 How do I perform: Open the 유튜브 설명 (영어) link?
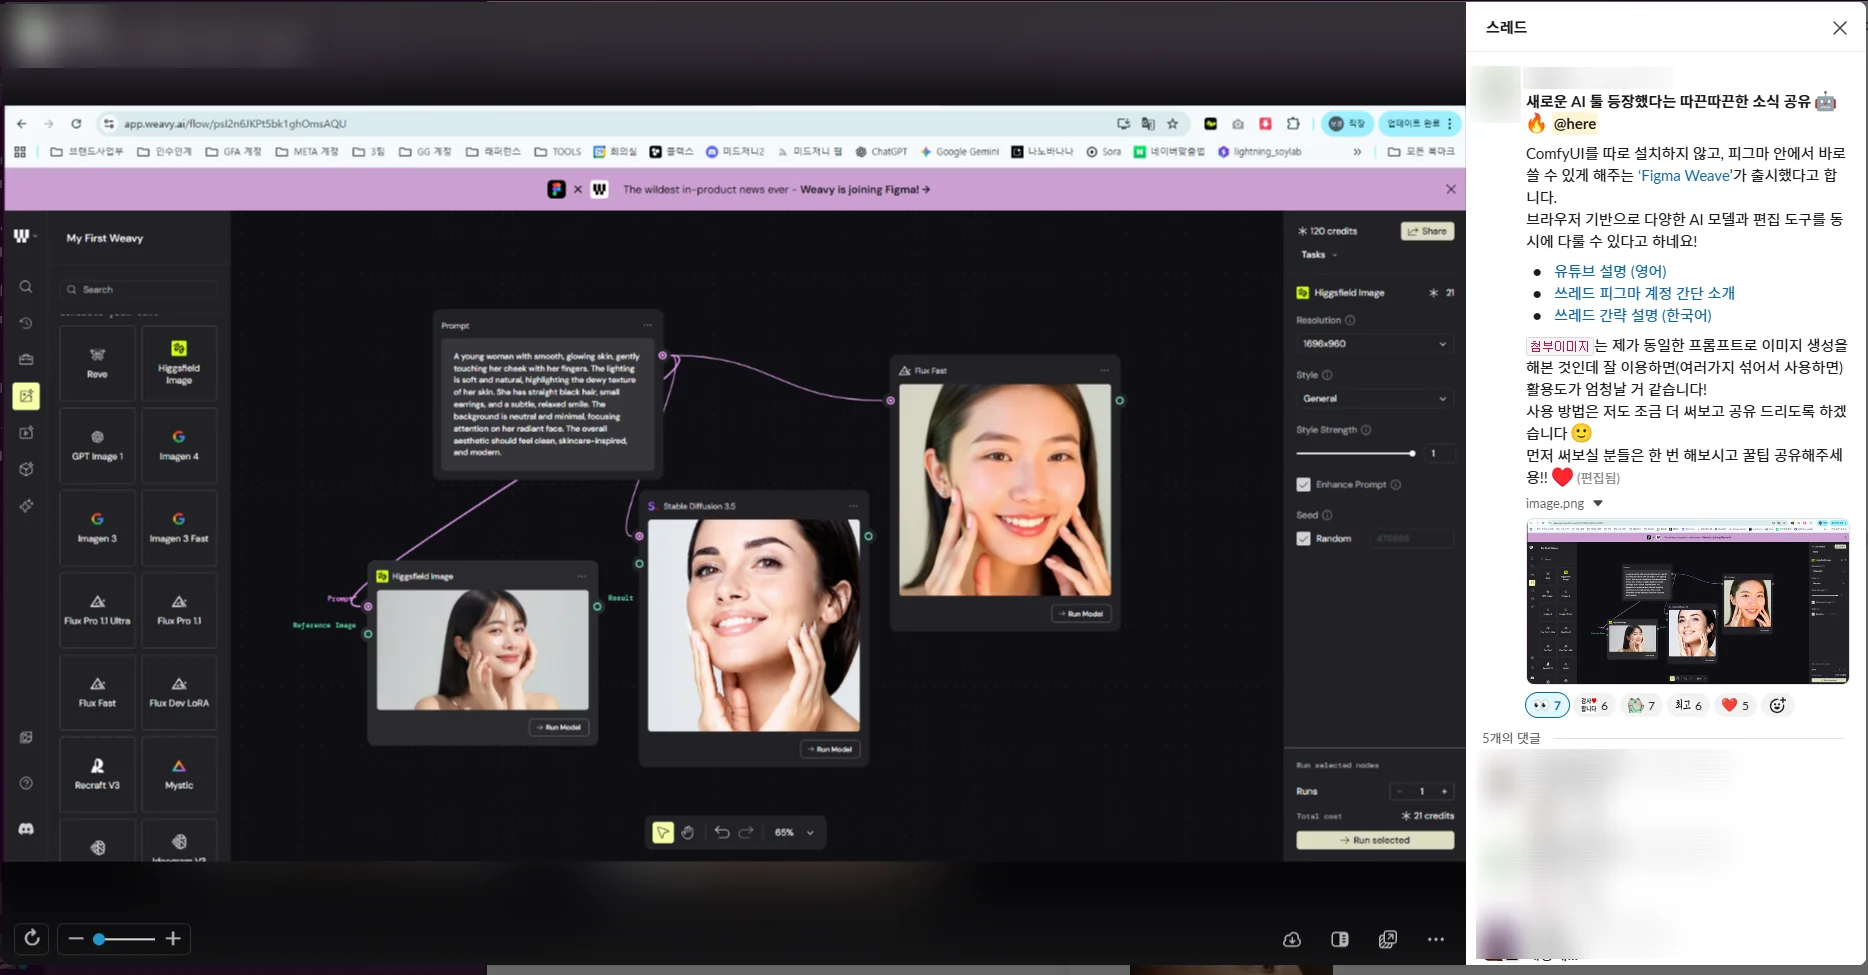1610,271
